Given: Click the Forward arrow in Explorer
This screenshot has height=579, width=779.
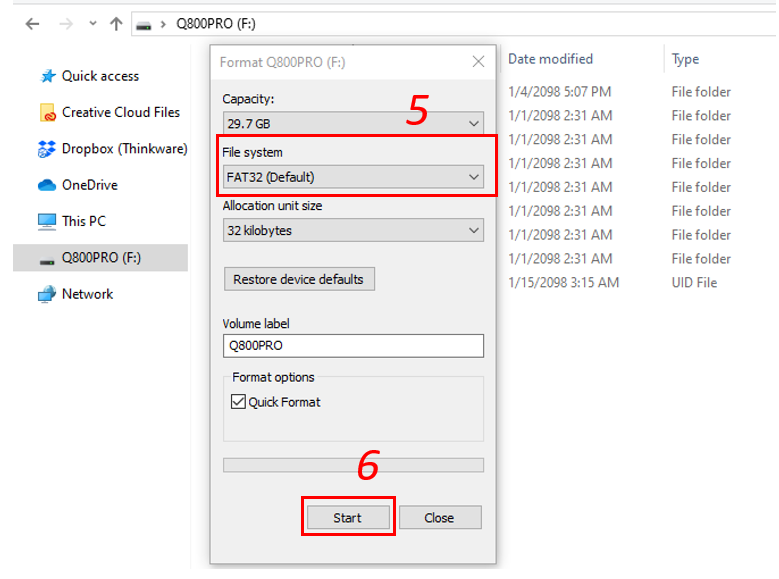Looking at the screenshot, I should 66,23.
